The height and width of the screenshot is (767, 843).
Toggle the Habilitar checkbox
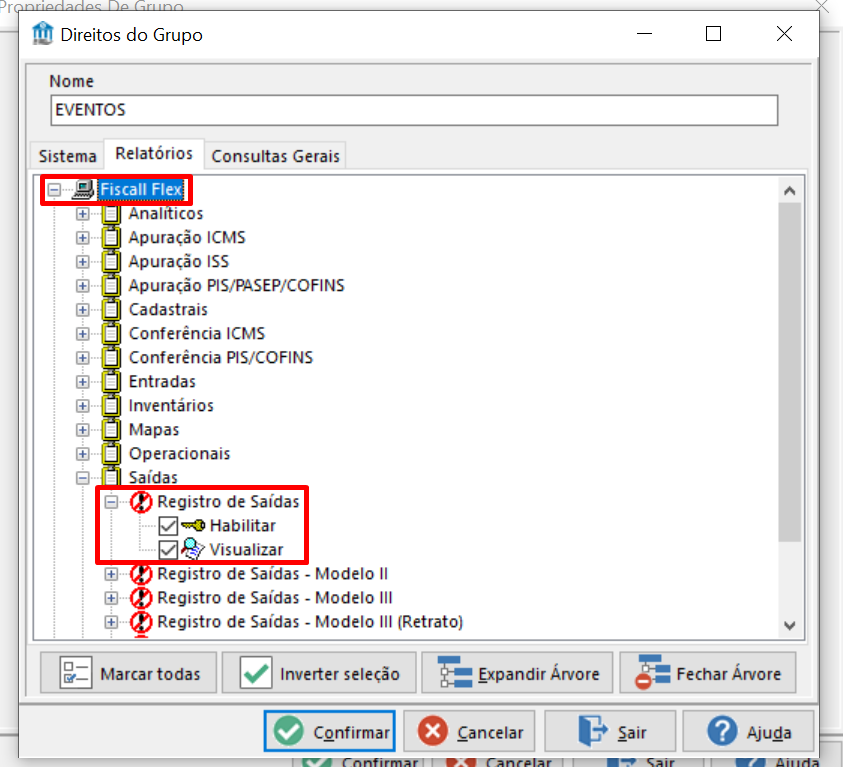(168, 526)
